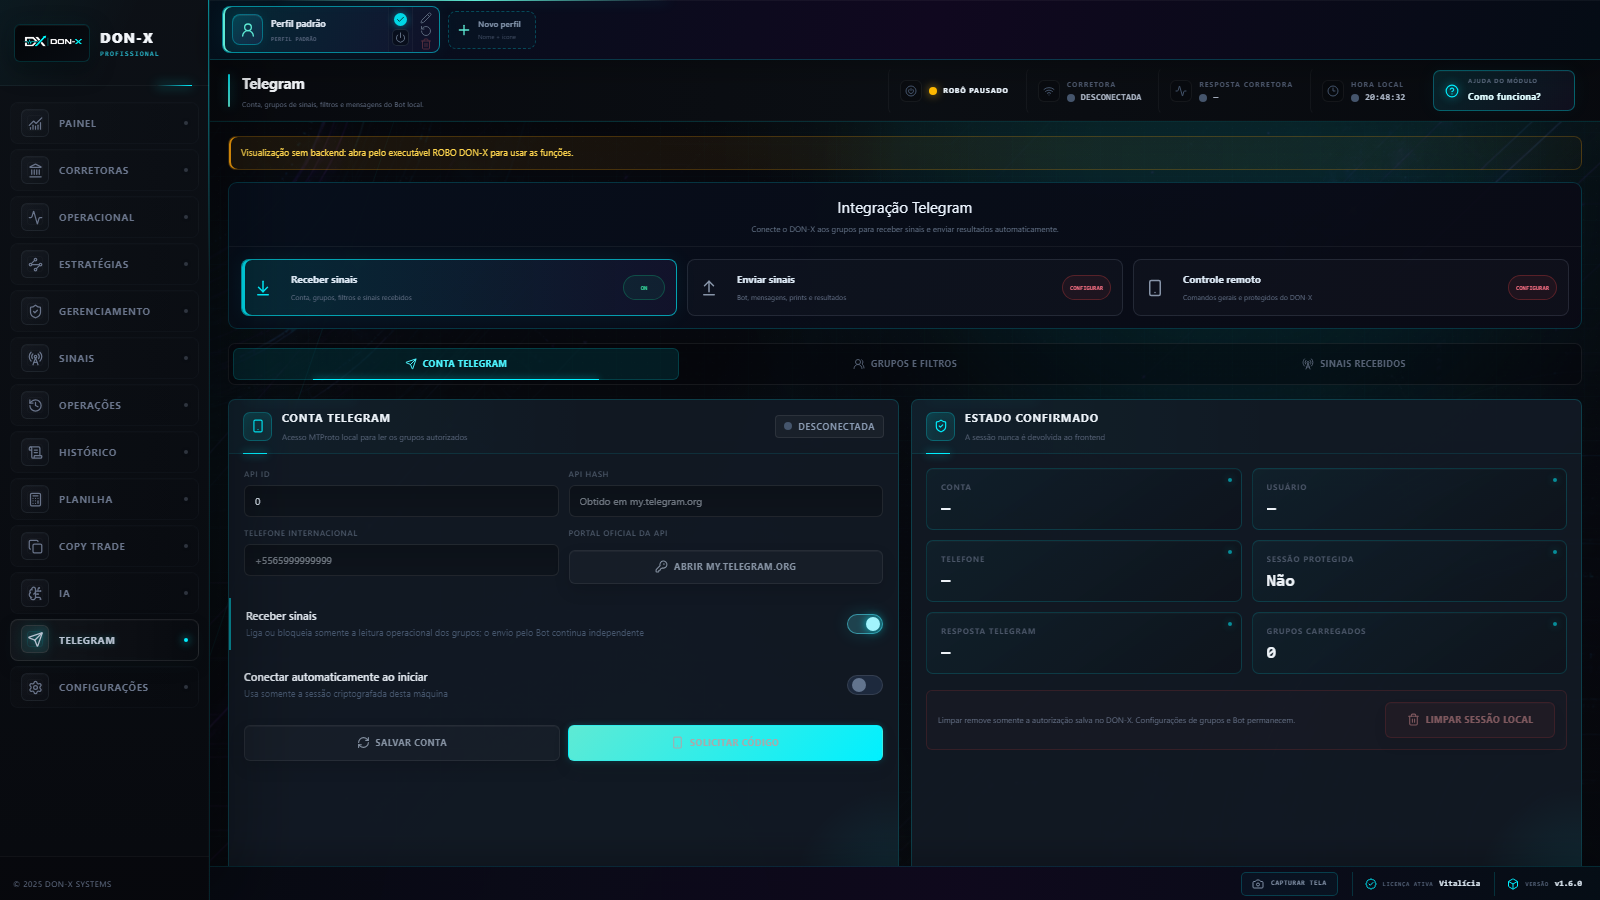Switch to the Grupos e Filtros tab

[x=905, y=364]
